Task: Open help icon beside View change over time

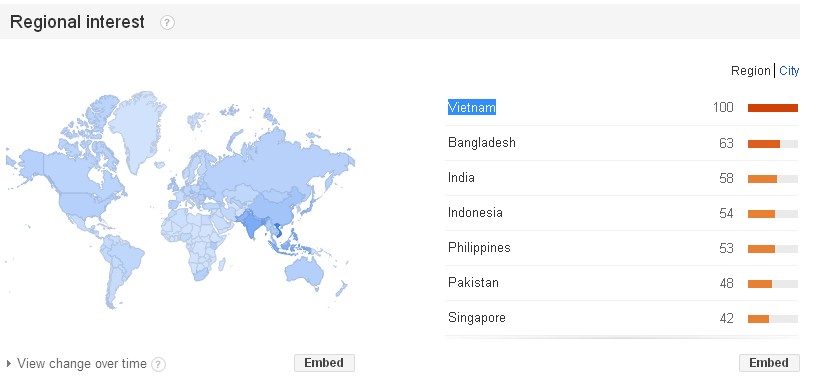Action: click(158, 364)
